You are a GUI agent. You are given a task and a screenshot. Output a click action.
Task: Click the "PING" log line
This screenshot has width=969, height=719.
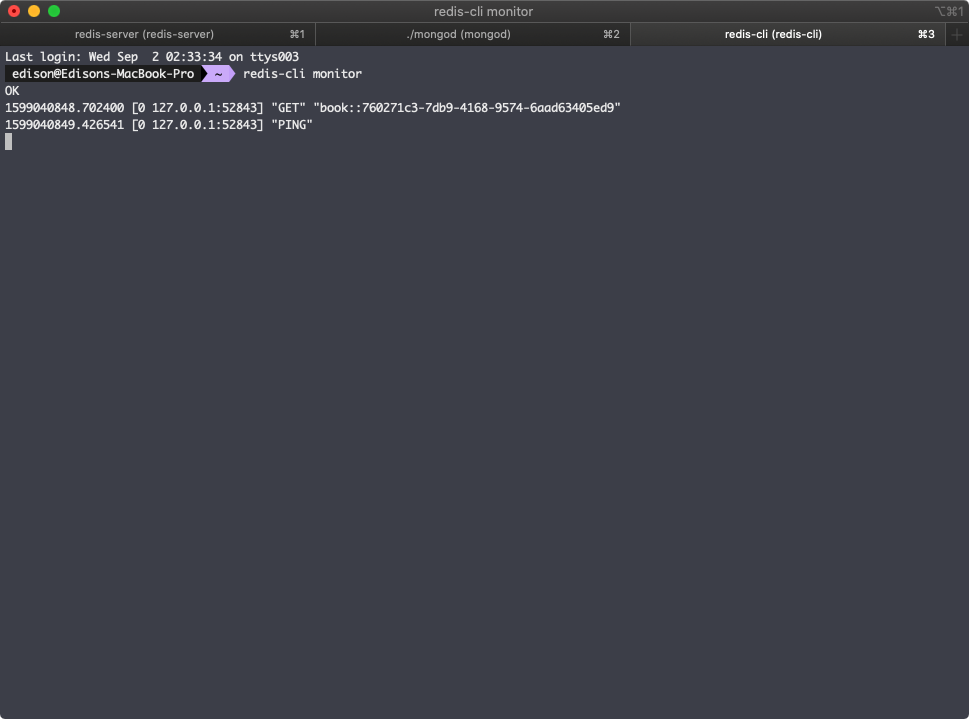click(159, 125)
